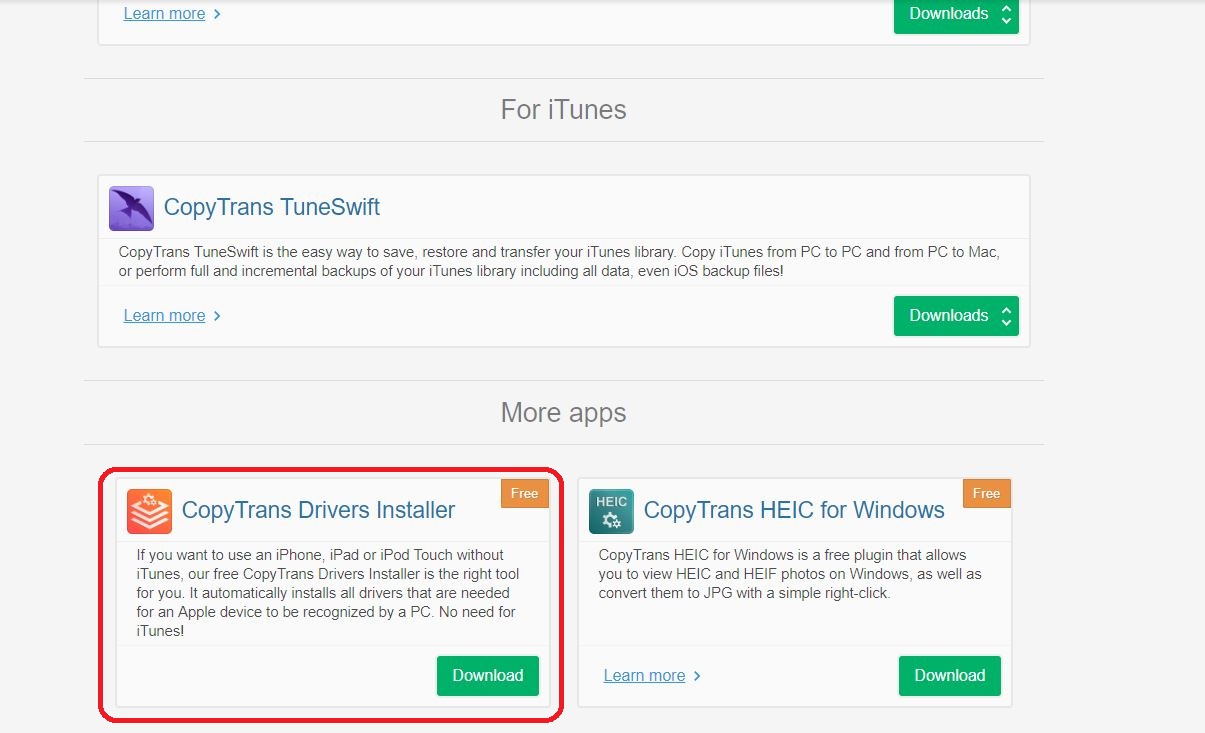Click the chevron arrow beside HEIC's Learn more
This screenshot has width=1205, height=733.
pos(697,676)
